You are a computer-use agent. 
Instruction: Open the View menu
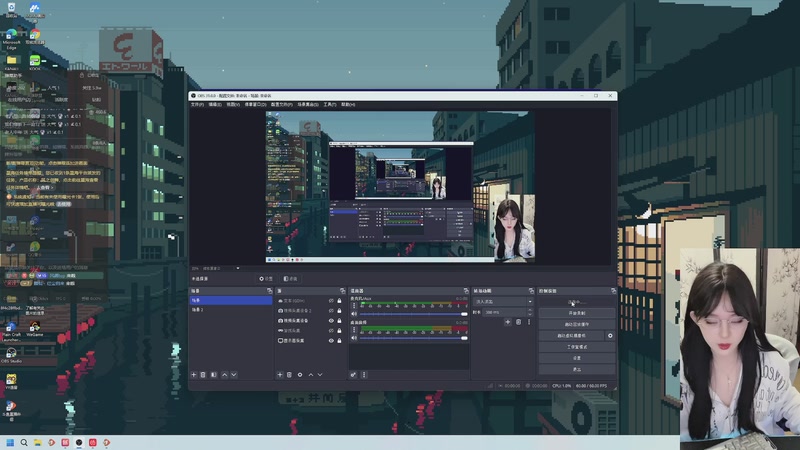tap(233, 105)
